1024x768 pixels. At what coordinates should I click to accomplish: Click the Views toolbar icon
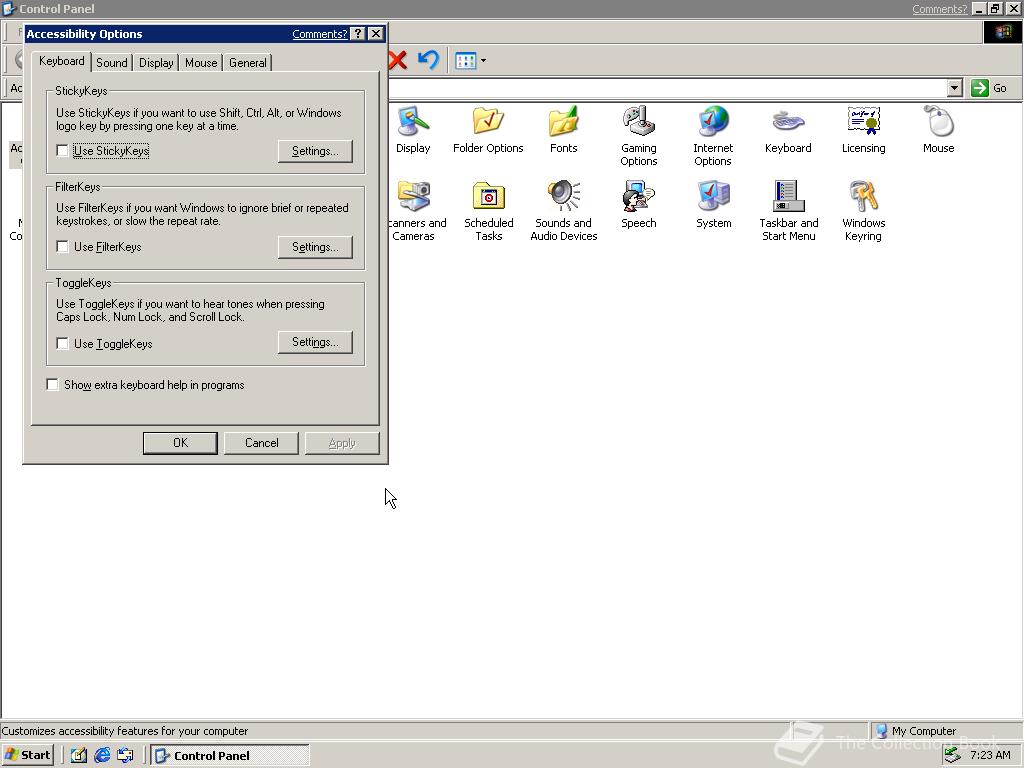466,61
